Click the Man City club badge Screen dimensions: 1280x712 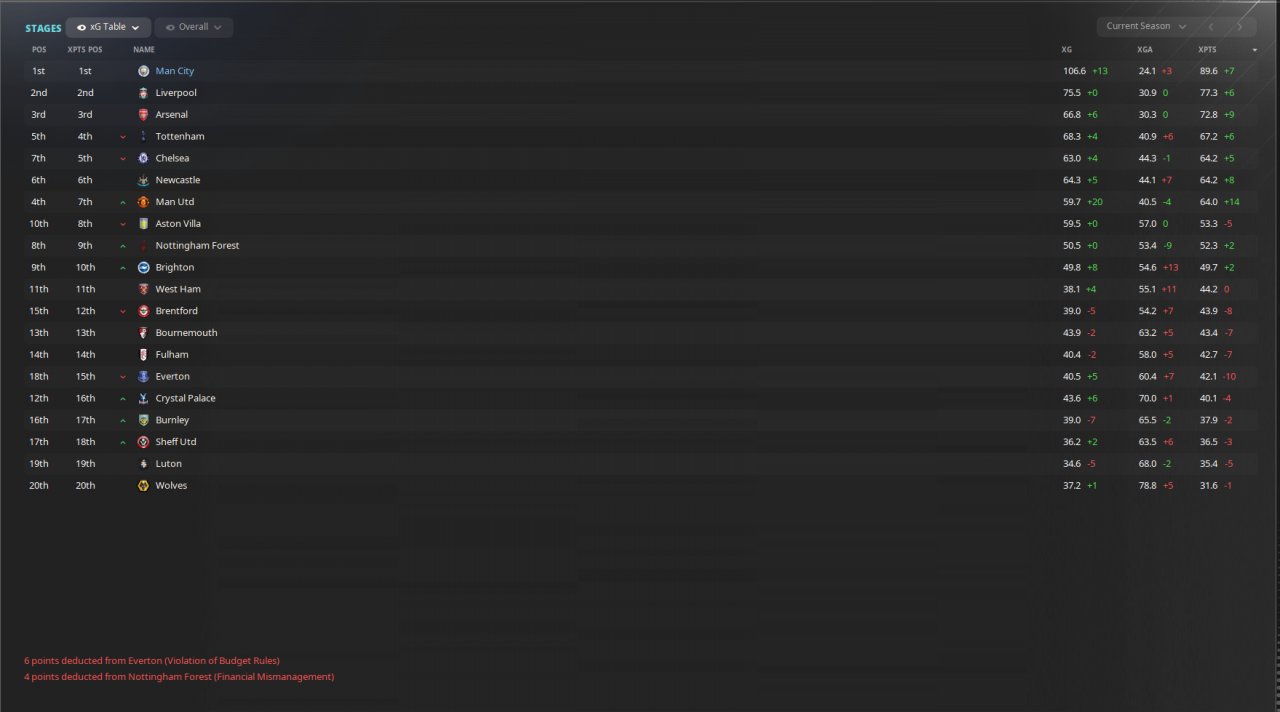(143, 71)
